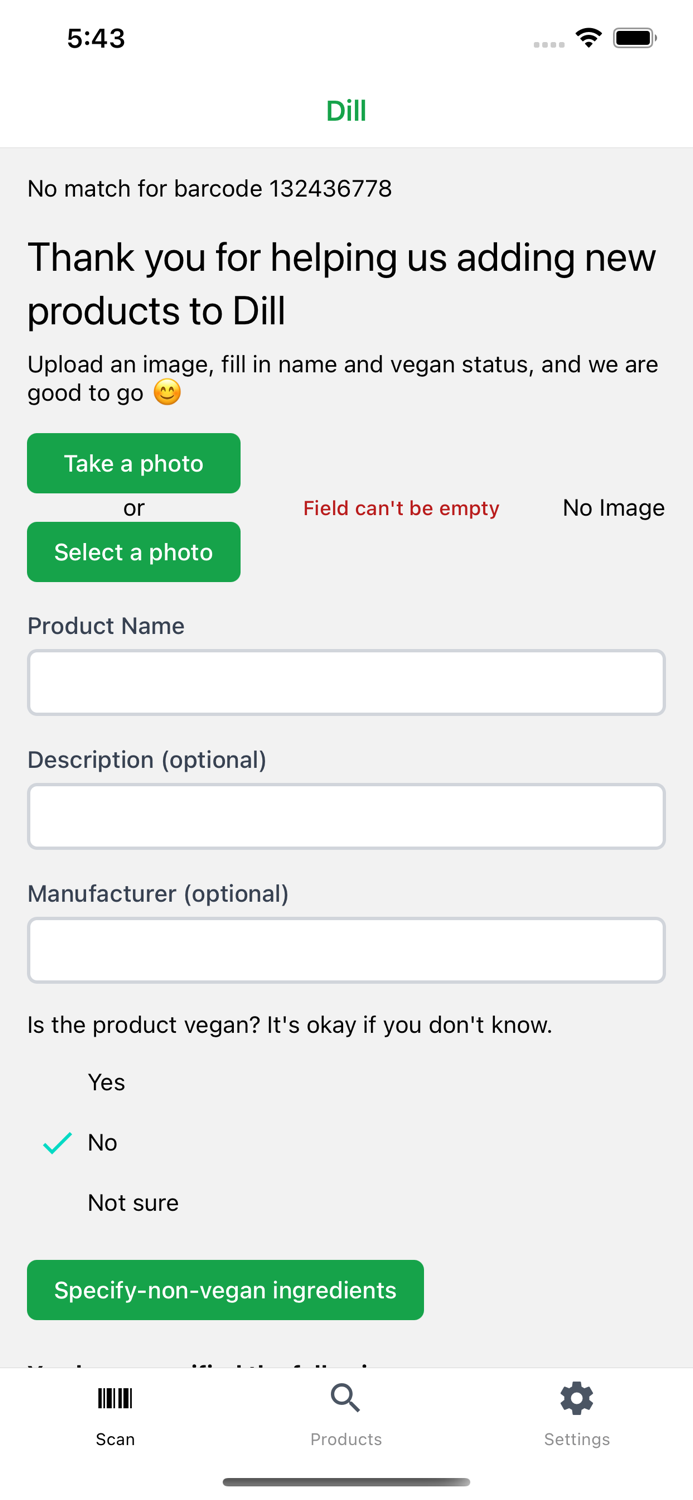
Task: Choose the Not sure option
Action: (x=133, y=1202)
